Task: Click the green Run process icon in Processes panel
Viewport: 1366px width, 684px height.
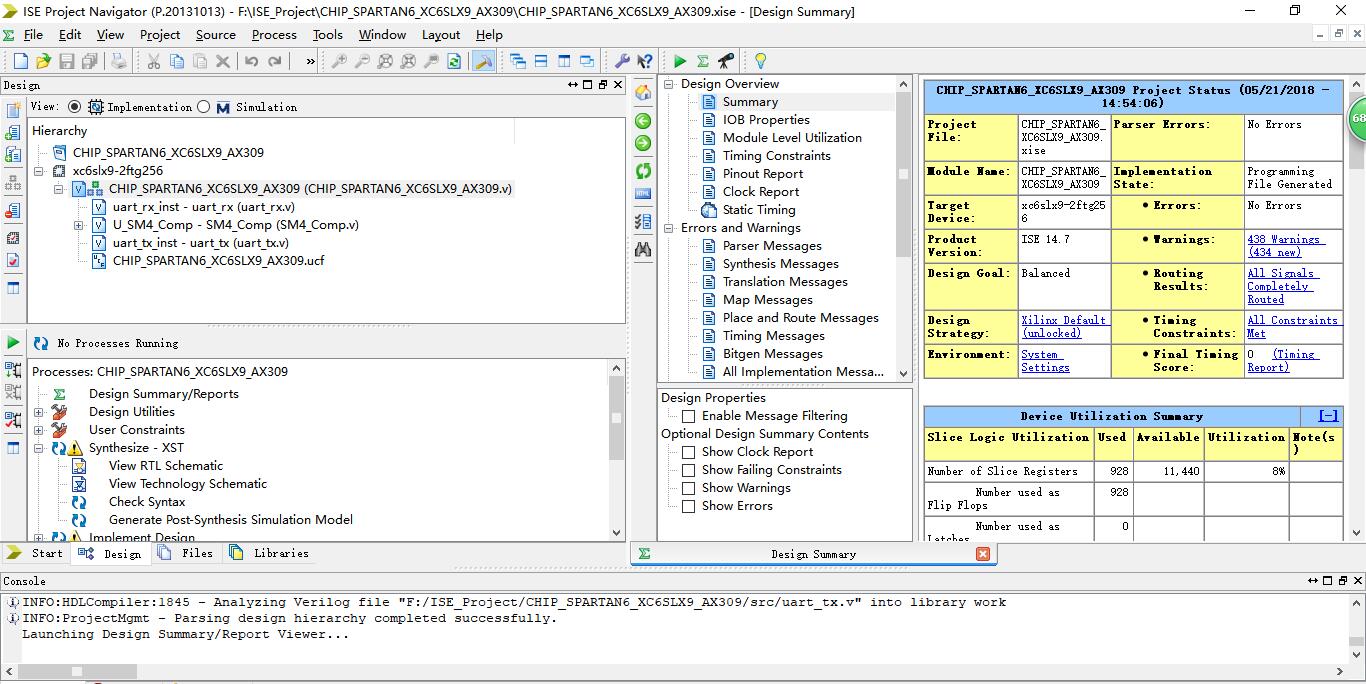Action: pyautogui.click(x=13, y=342)
